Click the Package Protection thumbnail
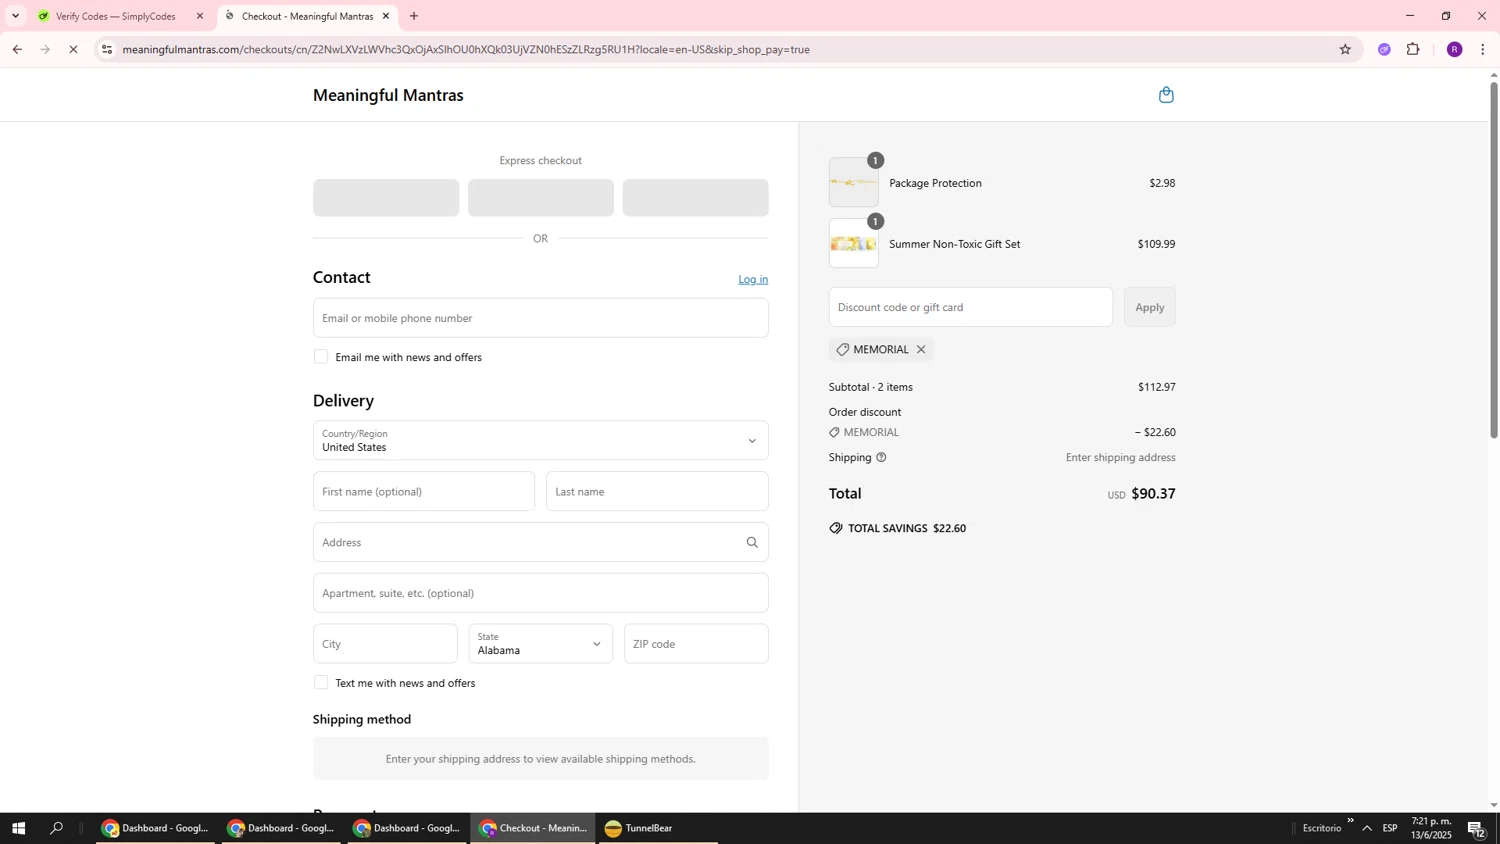 pos(854,183)
